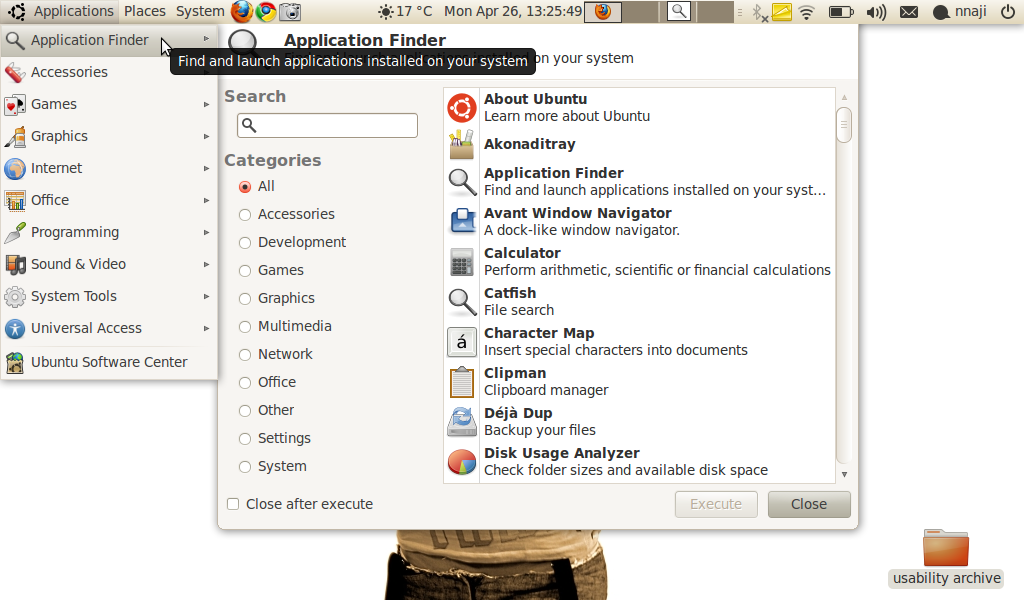The image size is (1024, 600).
Task: Select the Clipman clipboard icon
Action: pos(461,382)
